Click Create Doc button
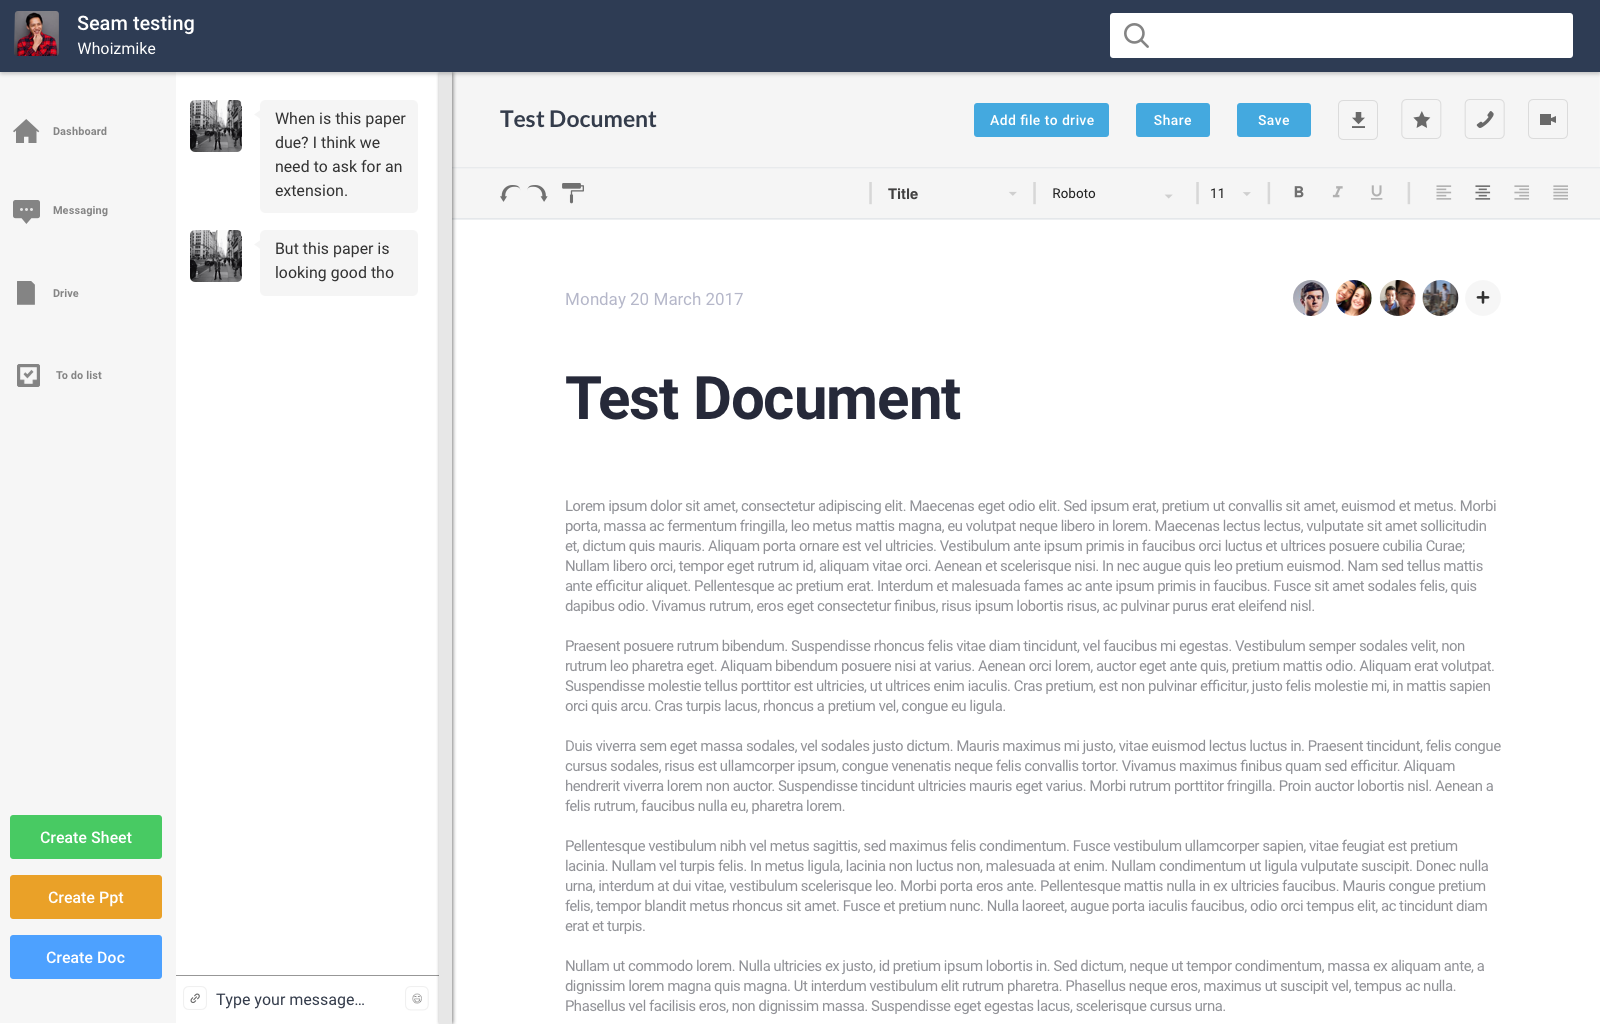Image resolution: width=1600 pixels, height=1024 pixels. pyautogui.click(x=86, y=957)
